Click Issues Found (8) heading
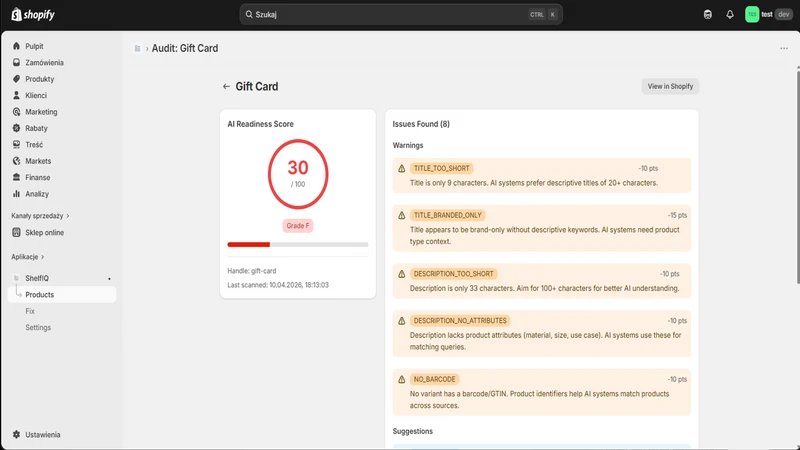This screenshot has height=450, width=800. point(421,124)
